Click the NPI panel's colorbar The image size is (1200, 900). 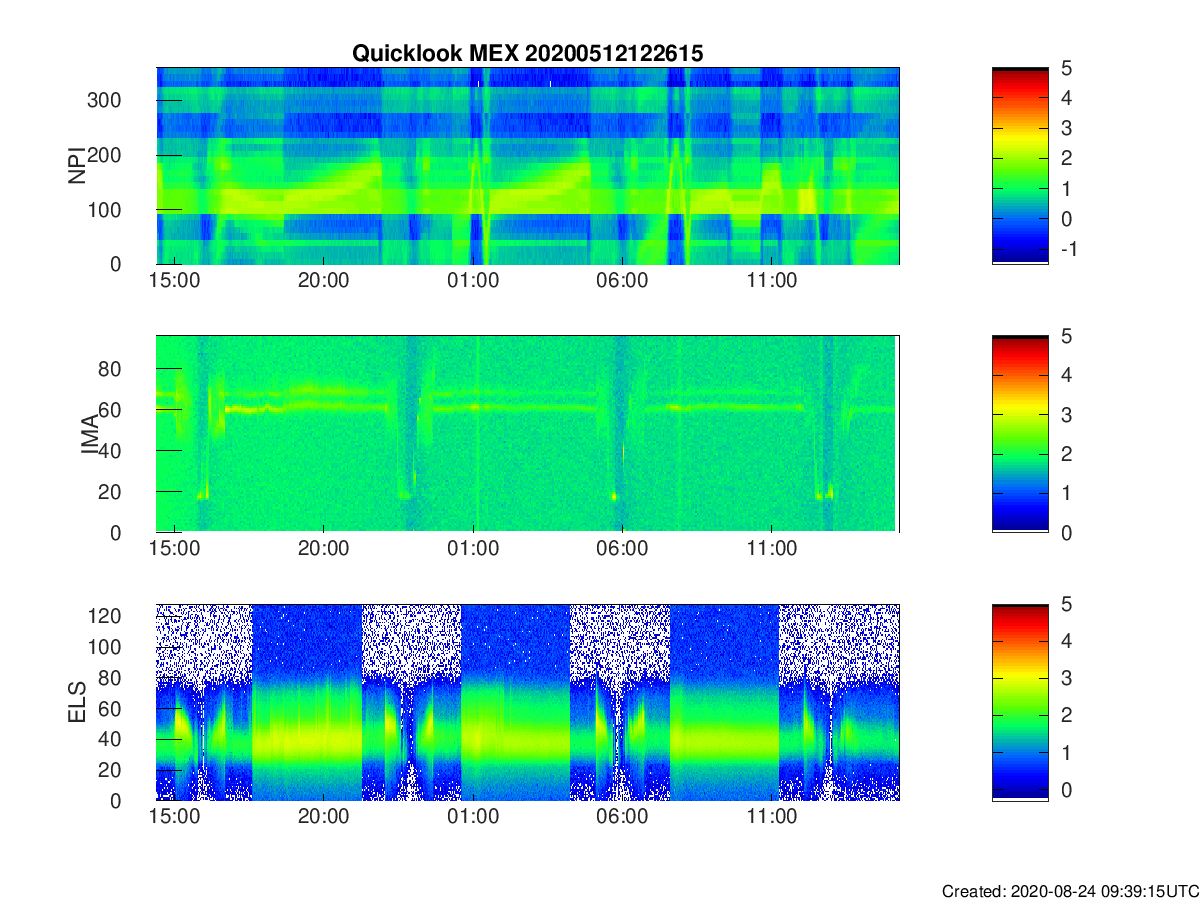[x=1020, y=166]
